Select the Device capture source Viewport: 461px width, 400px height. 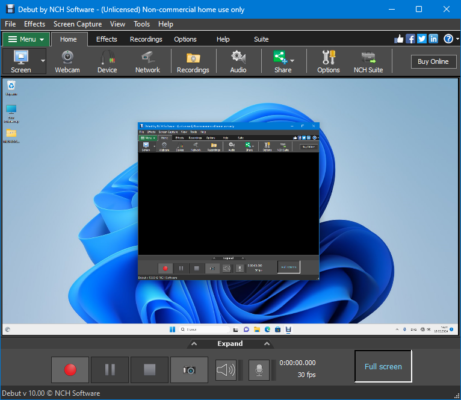click(107, 61)
